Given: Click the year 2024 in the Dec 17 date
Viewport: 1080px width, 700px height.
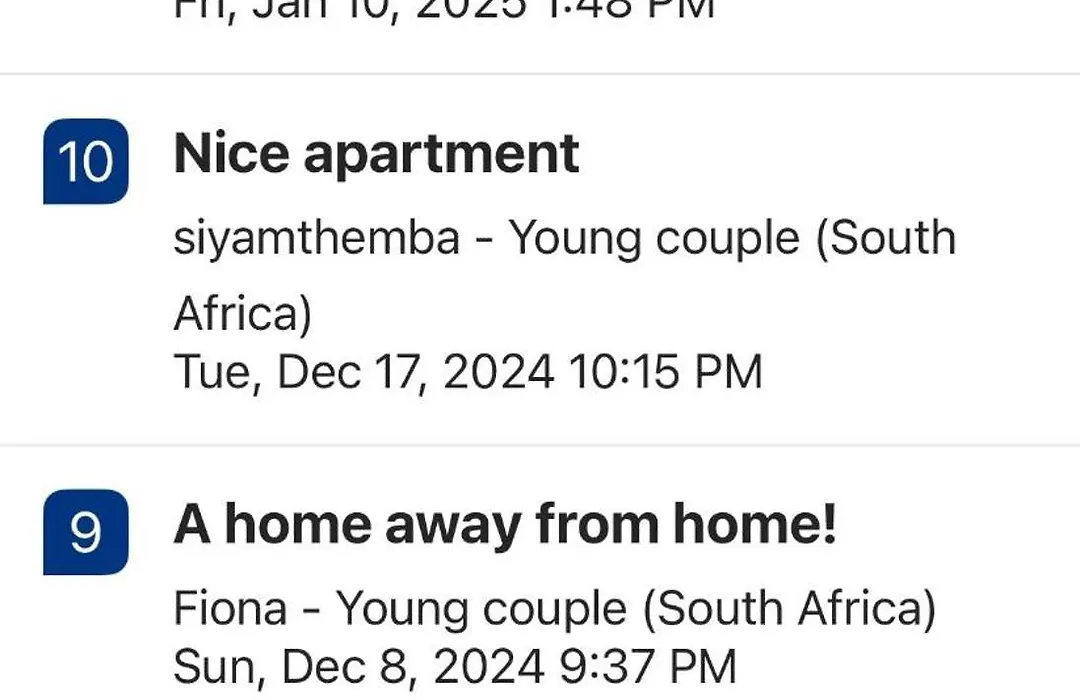Looking at the screenshot, I should coord(499,371).
